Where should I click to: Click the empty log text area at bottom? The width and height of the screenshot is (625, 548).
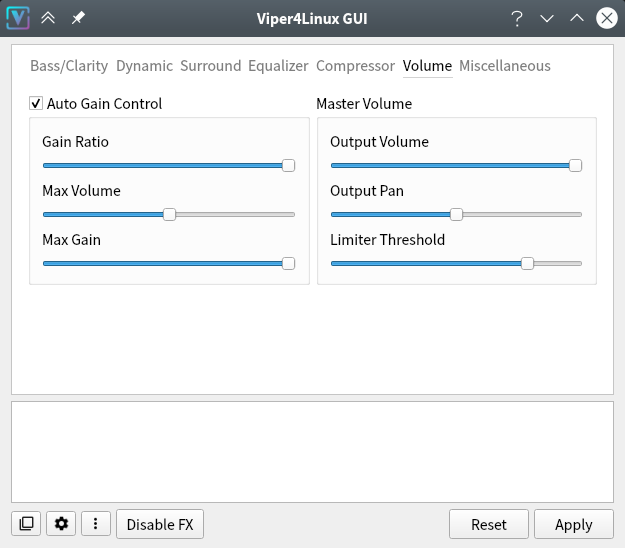tap(312, 452)
